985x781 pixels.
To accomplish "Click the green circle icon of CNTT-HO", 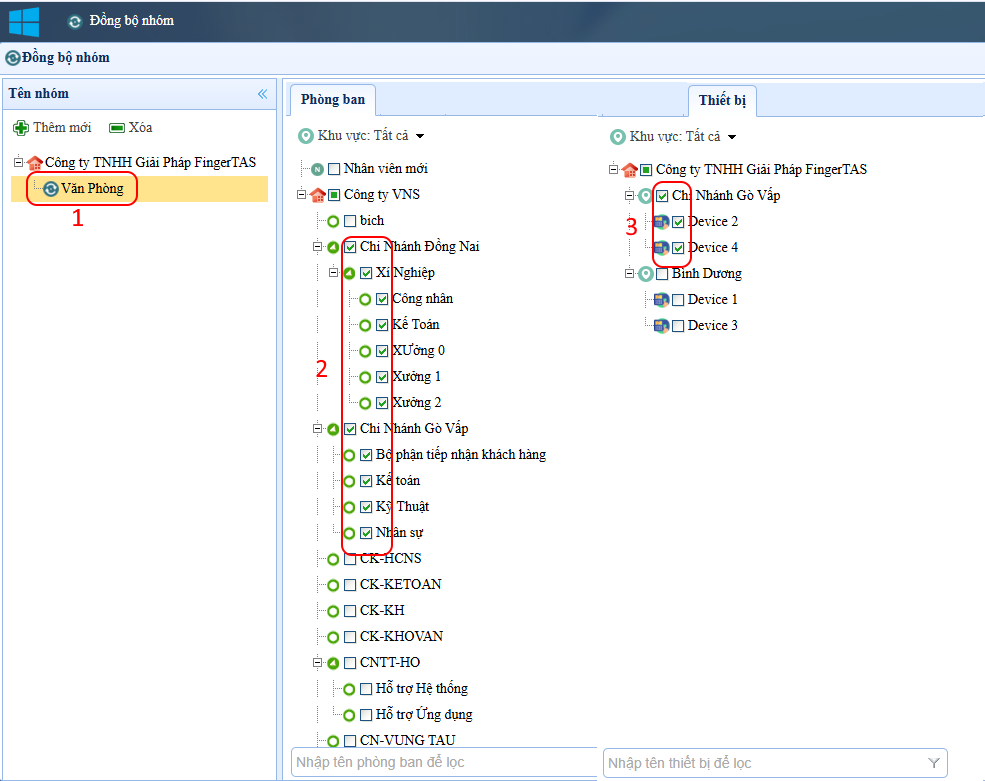I will click(x=333, y=664).
